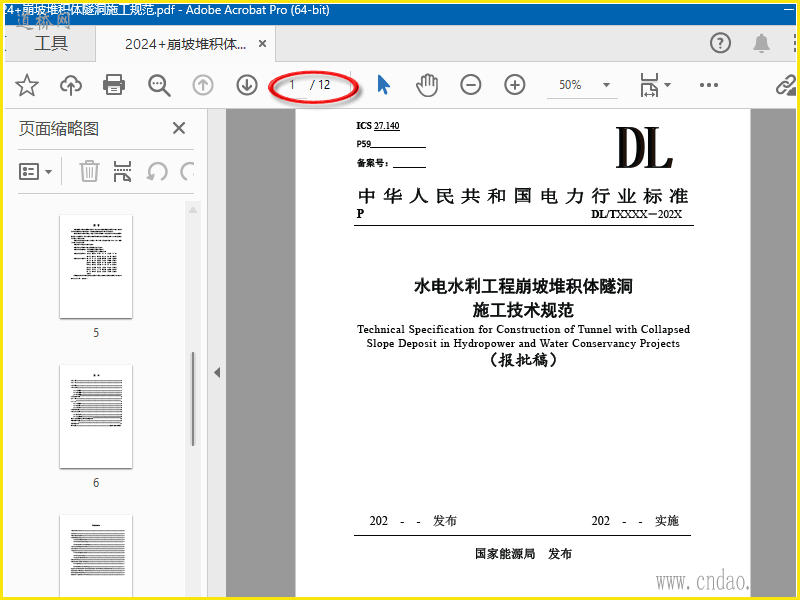
Task: Print the document with printer icon
Action: pos(114,85)
